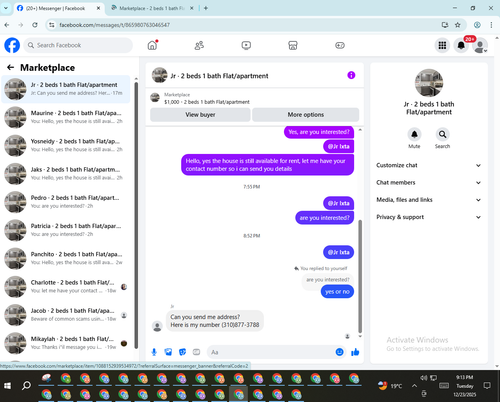Click conversation list scrollbar
Screen dimensions: 500x402
(136, 215)
